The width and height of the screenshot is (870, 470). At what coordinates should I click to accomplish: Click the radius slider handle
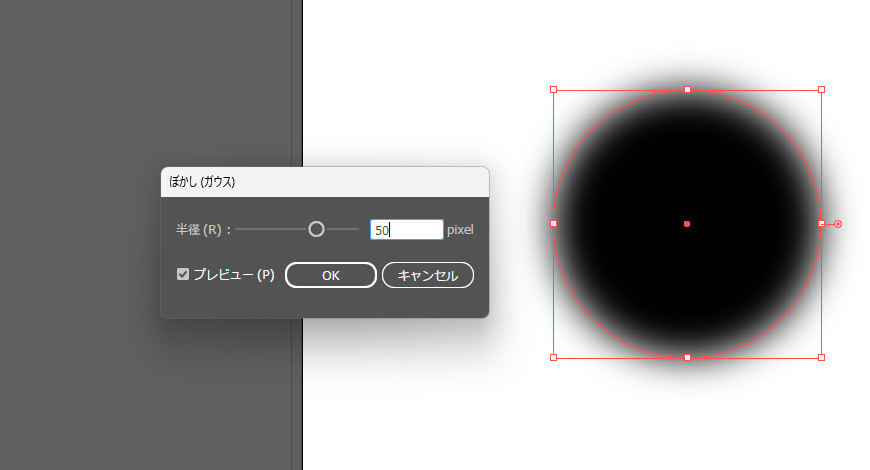coord(316,229)
